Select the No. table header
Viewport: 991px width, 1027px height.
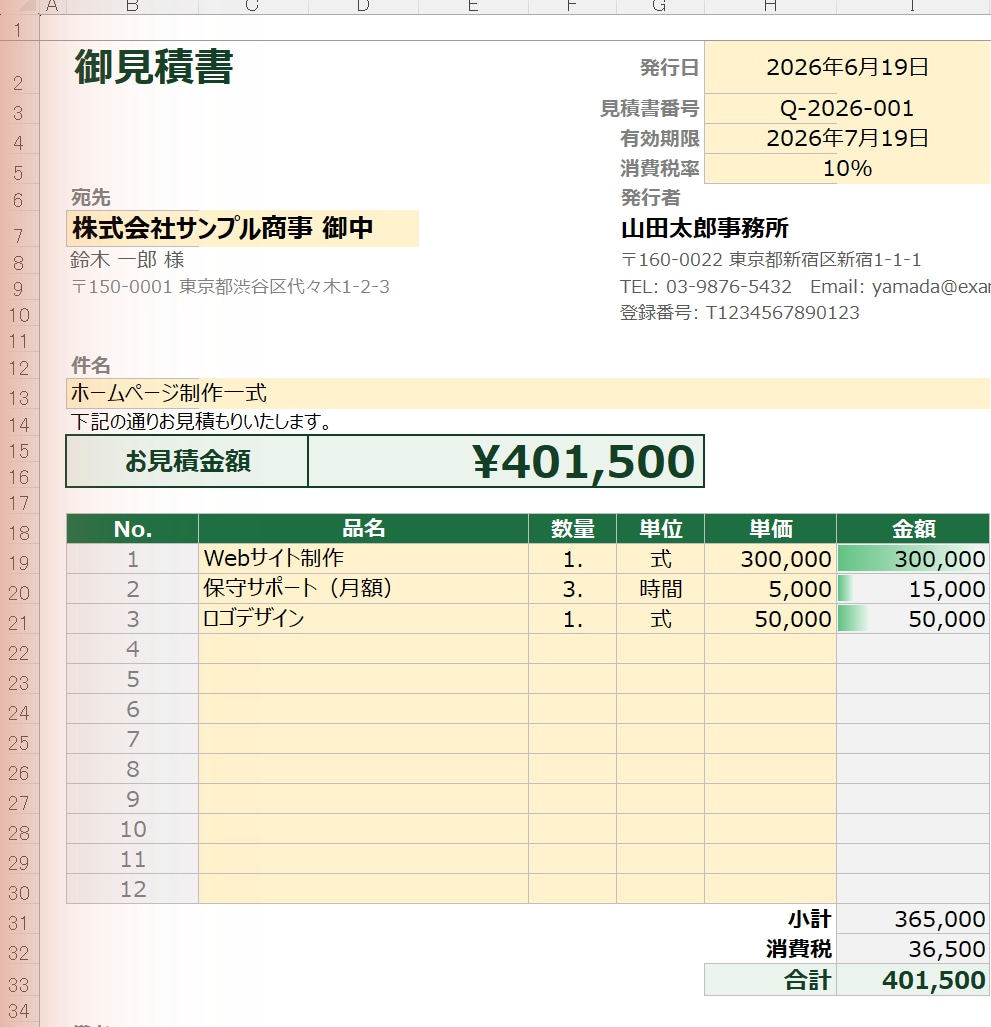click(x=132, y=529)
